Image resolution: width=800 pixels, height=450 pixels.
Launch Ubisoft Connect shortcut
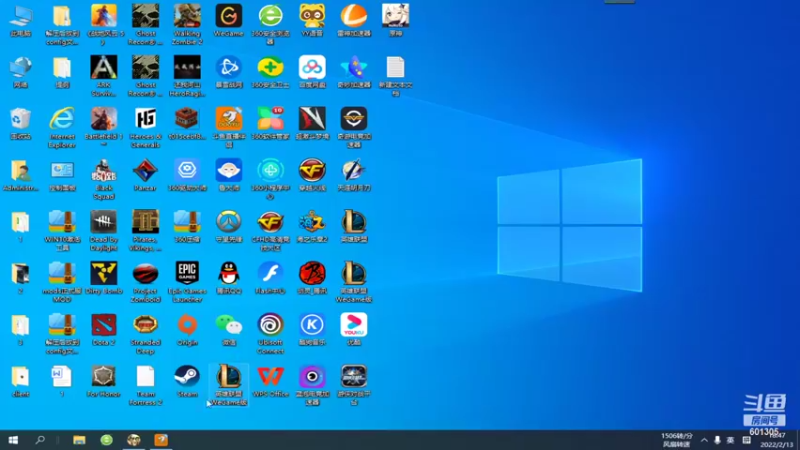(270, 334)
